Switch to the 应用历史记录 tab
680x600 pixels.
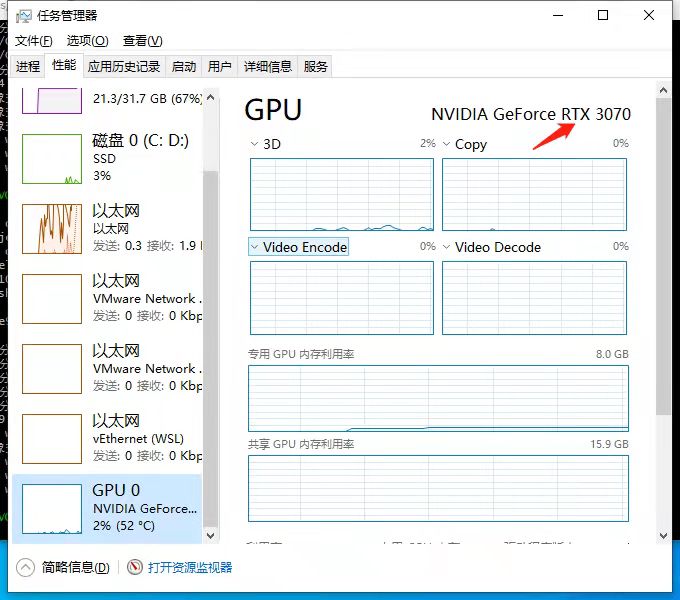coord(124,66)
